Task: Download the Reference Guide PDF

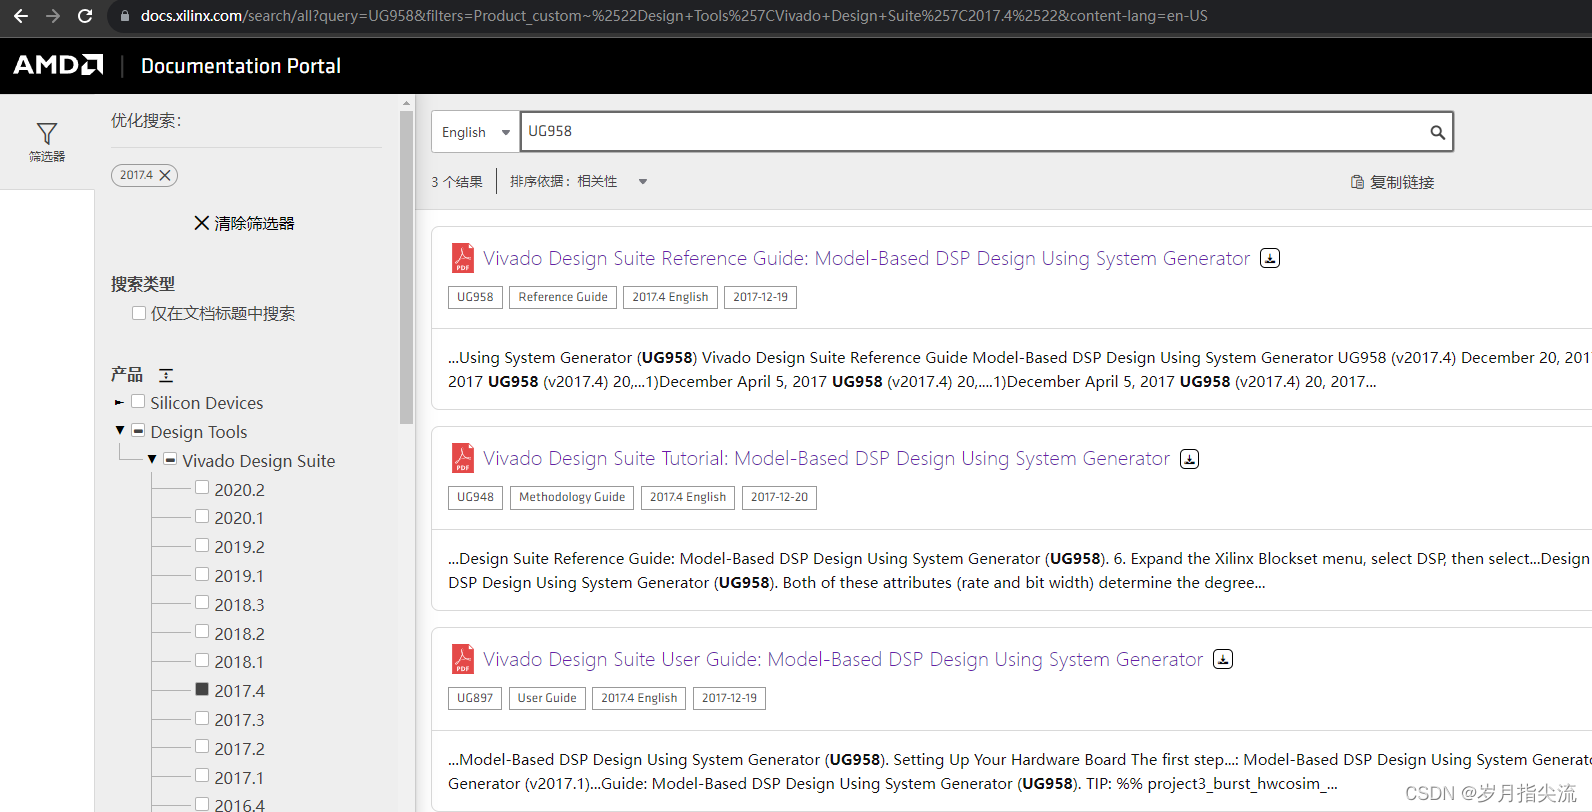Action: (1270, 258)
